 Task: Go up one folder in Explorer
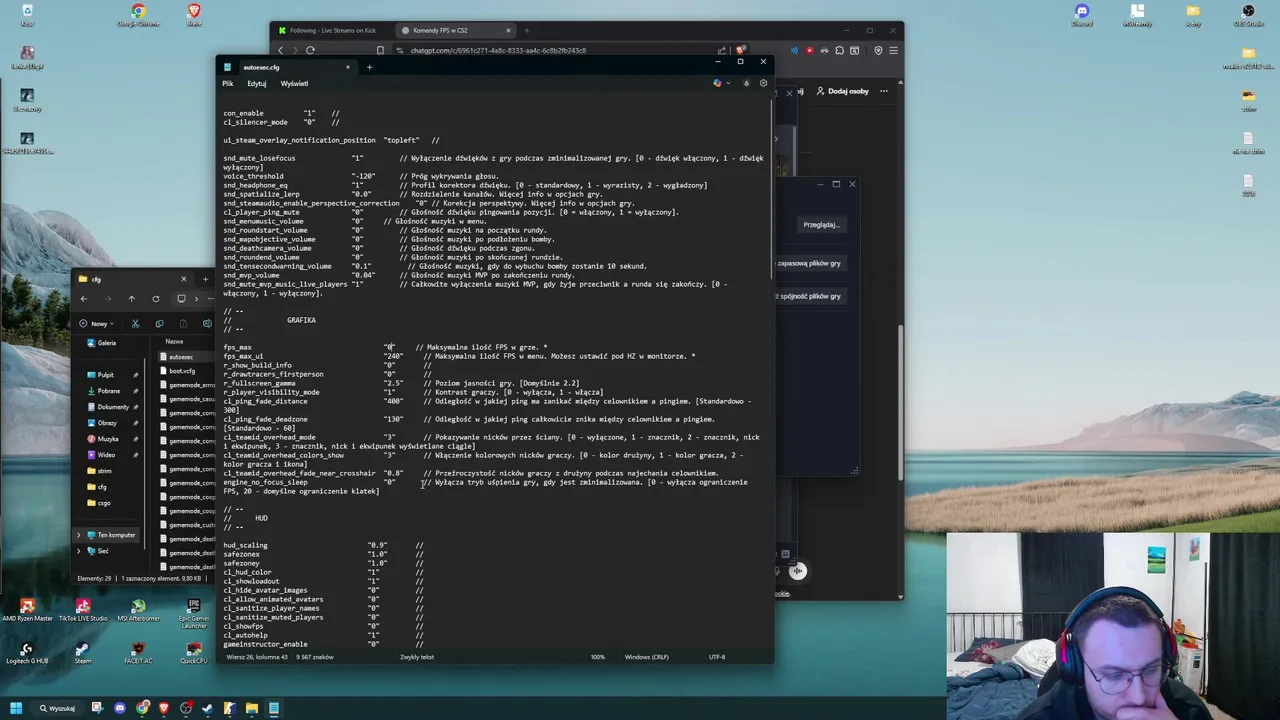(x=131, y=299)
